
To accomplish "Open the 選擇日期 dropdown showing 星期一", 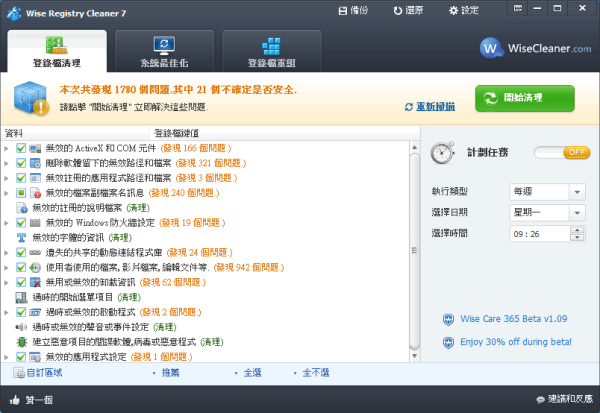I will 547,212.
